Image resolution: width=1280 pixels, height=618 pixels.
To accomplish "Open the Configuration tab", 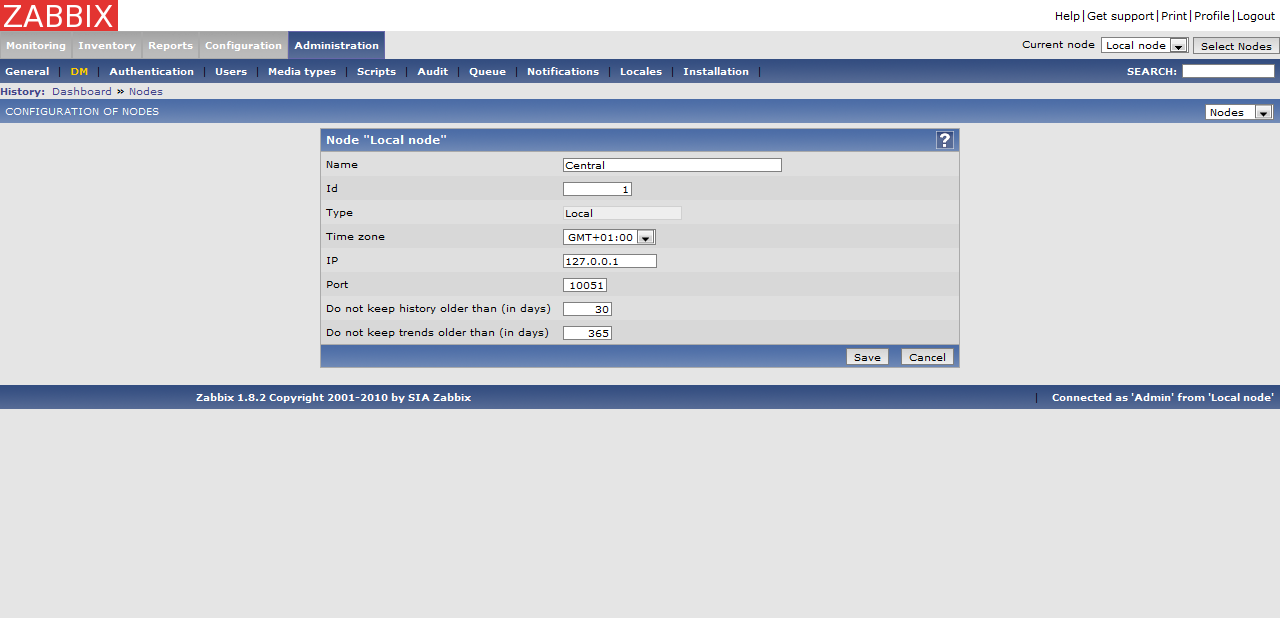I will tap(243, 46).
